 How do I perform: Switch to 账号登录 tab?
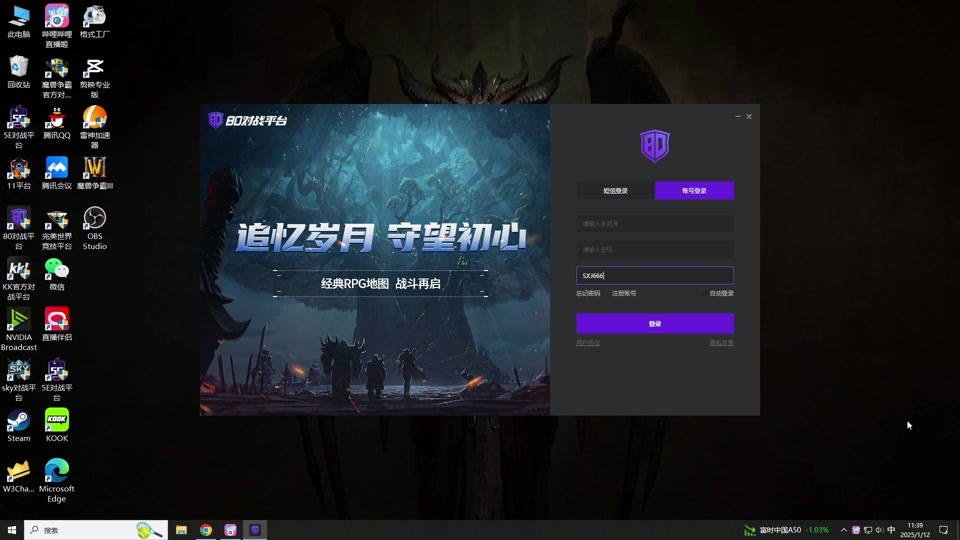point(694,190)
